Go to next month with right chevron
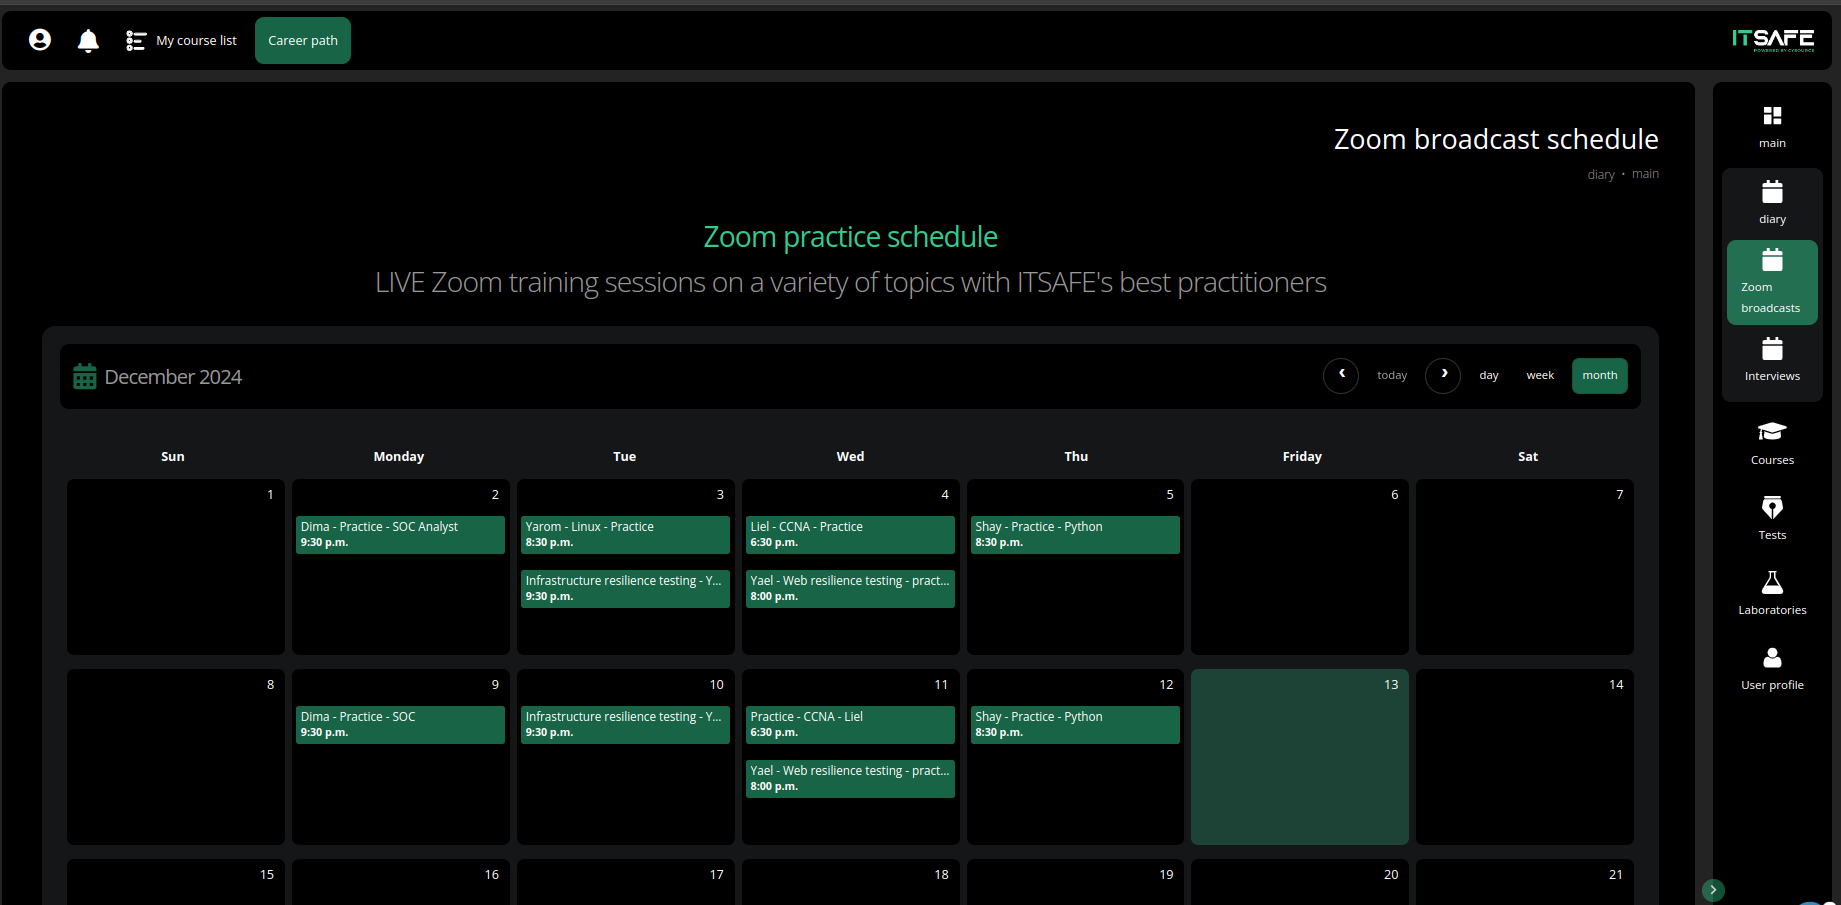 (x=1443, y=375)
